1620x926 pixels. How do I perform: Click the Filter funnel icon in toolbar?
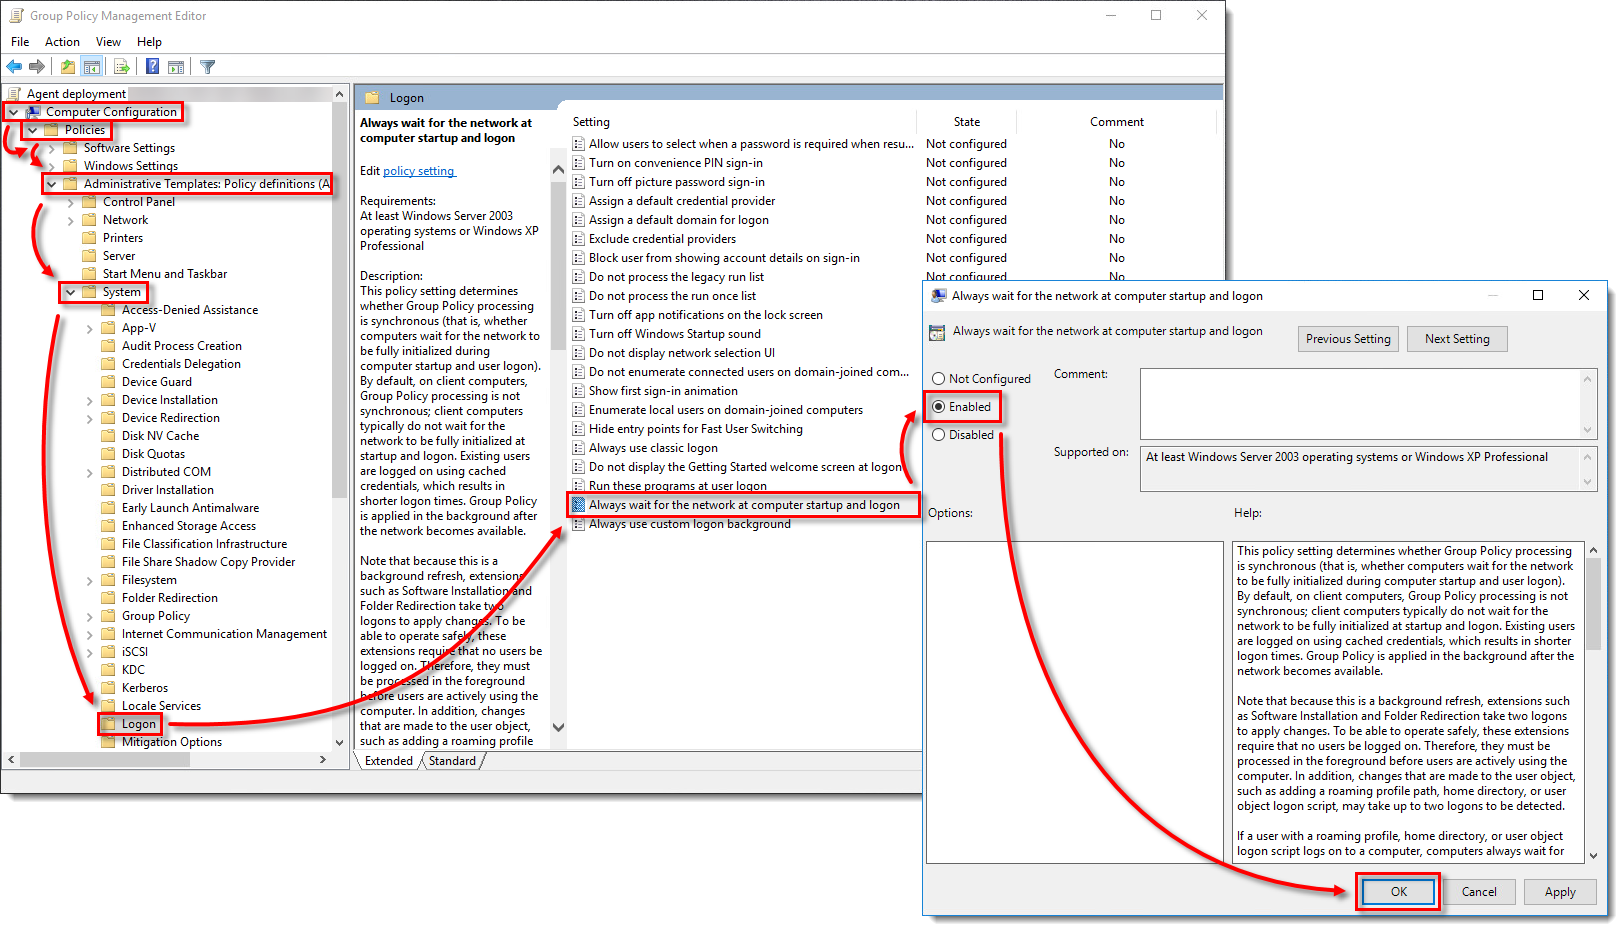point(207,67)
